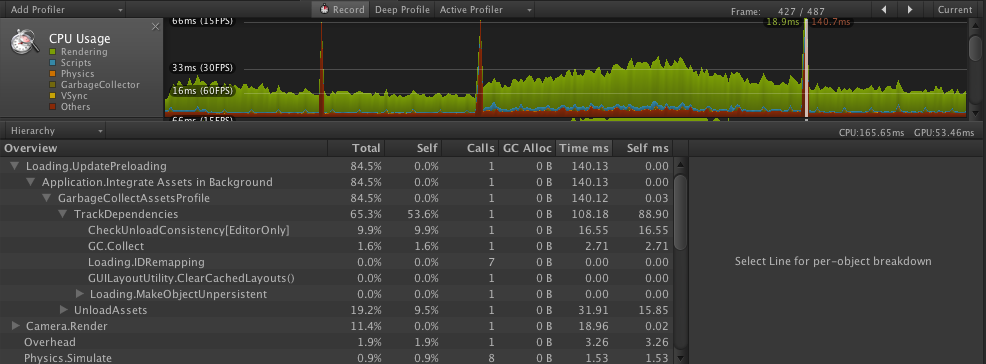Click the selected frame marker in chart
This screenshot has width=986, height=364.
[806, 69]
